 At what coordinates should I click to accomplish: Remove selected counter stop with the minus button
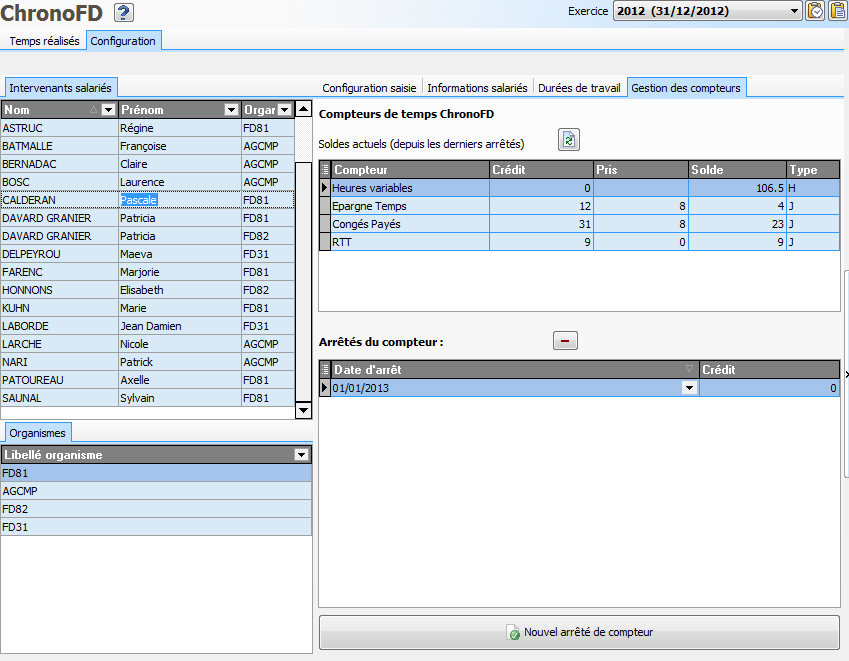(x=565, y=341)
